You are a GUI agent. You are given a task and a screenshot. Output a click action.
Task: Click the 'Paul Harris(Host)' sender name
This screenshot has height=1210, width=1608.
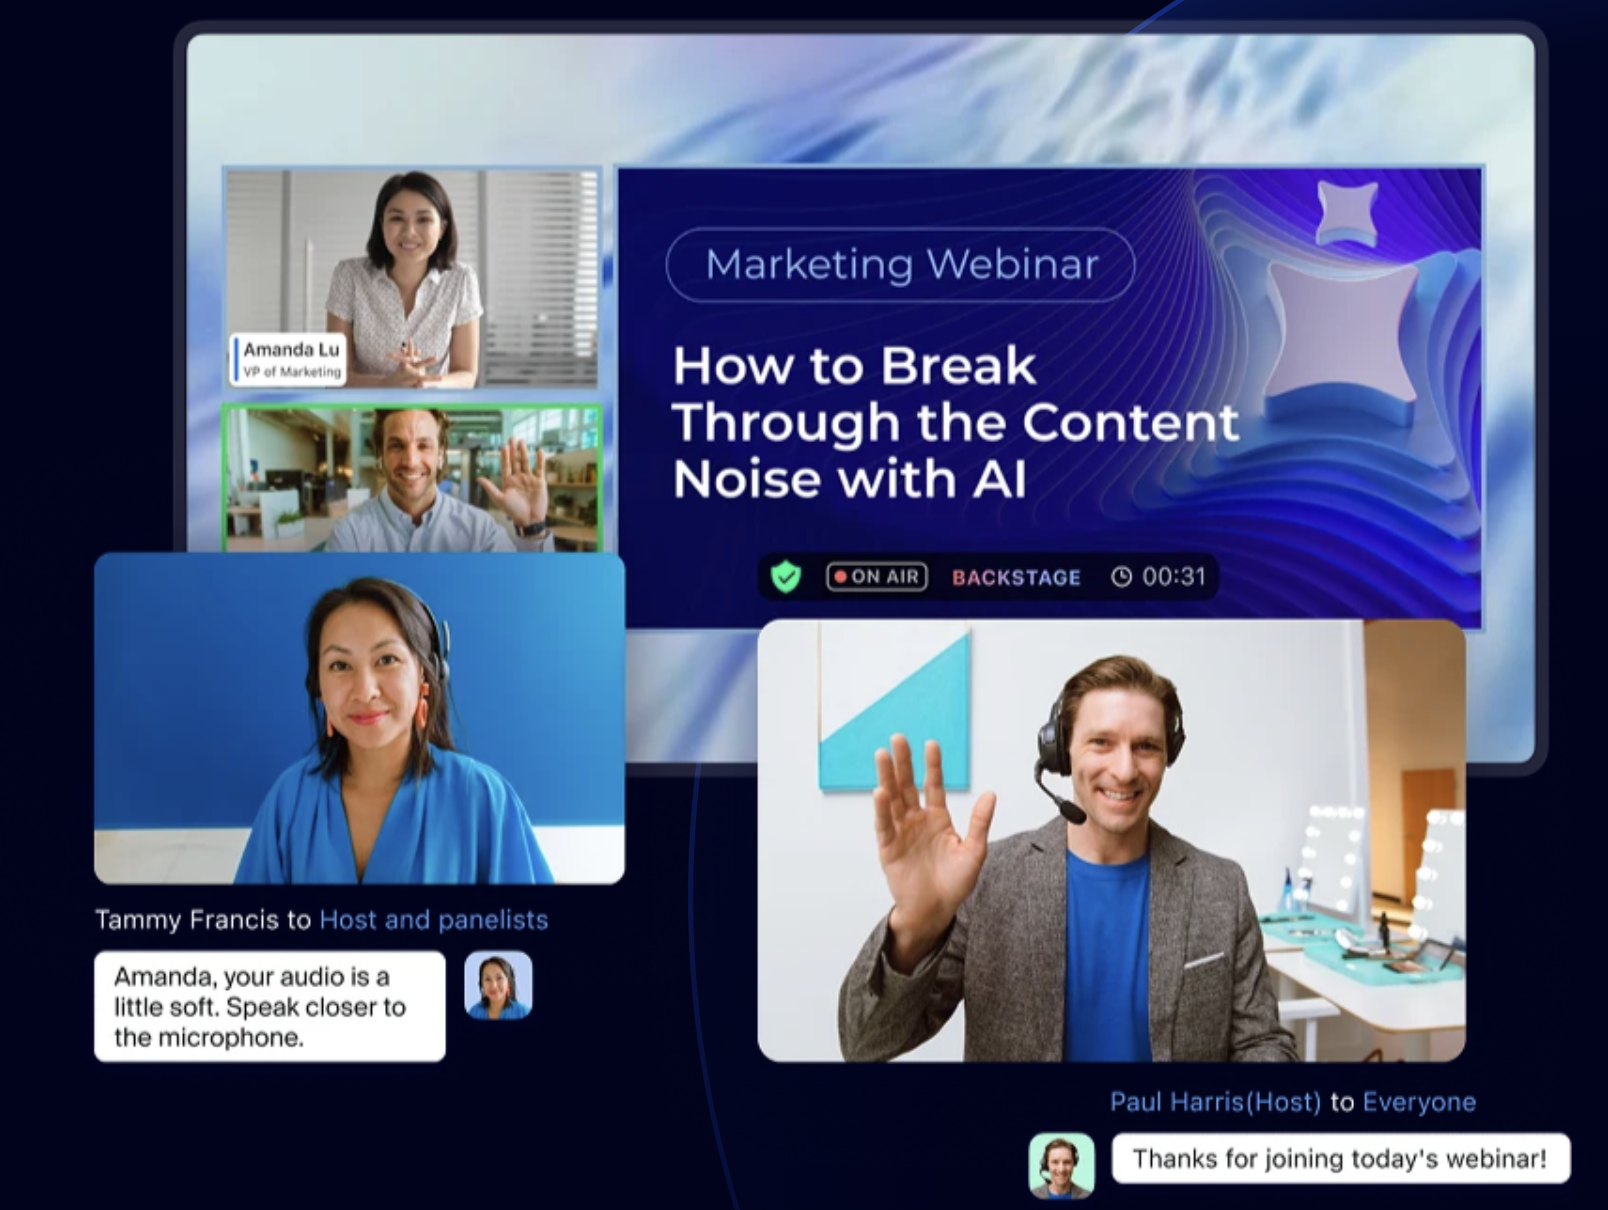tap(1215, 1102)
